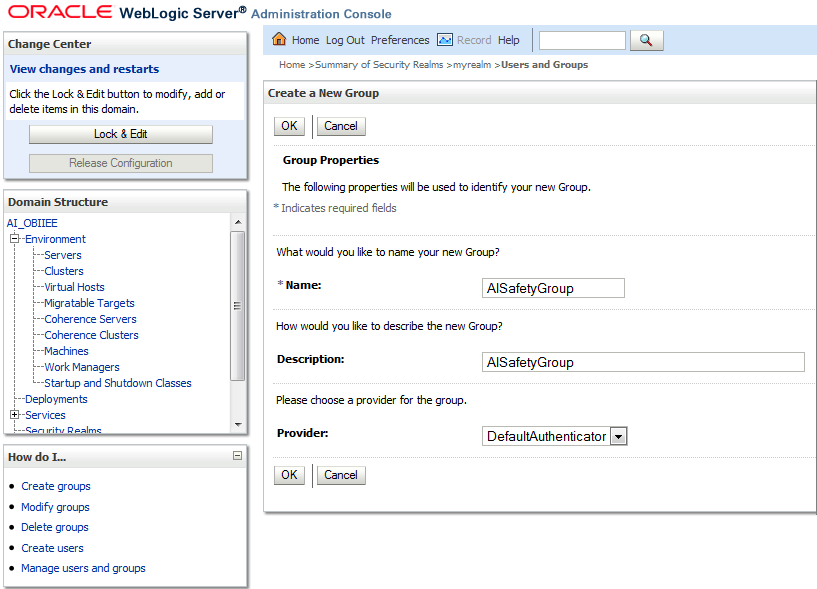Click Domain Structure scrollbar up arrow
817x589 pixels.
pos(238,222)
